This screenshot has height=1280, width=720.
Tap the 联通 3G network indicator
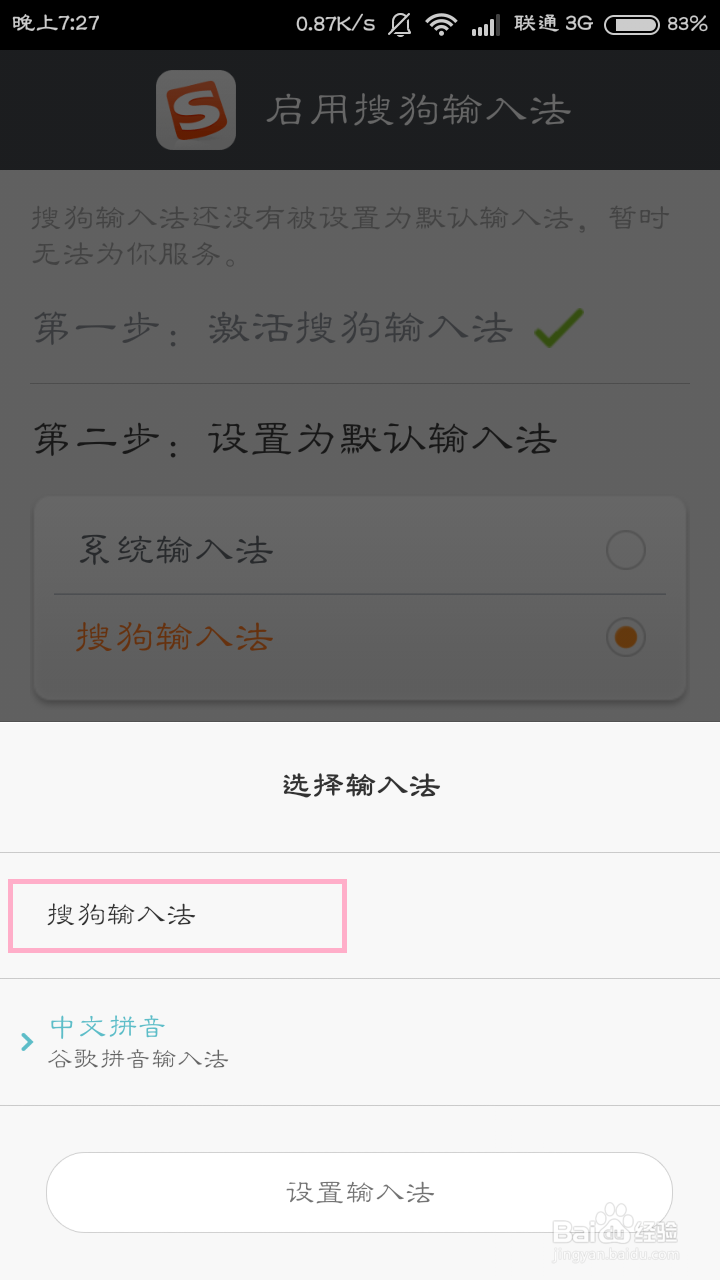(553, 25)
